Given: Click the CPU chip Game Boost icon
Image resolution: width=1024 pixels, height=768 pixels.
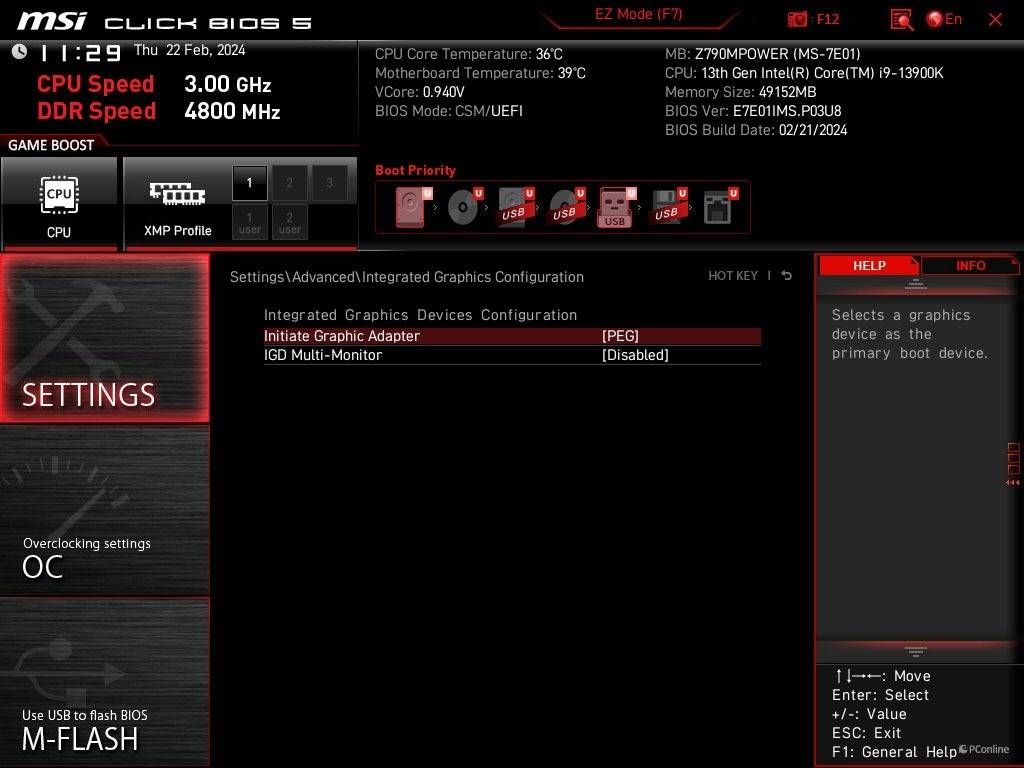Looking at the screenshot, I should (59, 195).
